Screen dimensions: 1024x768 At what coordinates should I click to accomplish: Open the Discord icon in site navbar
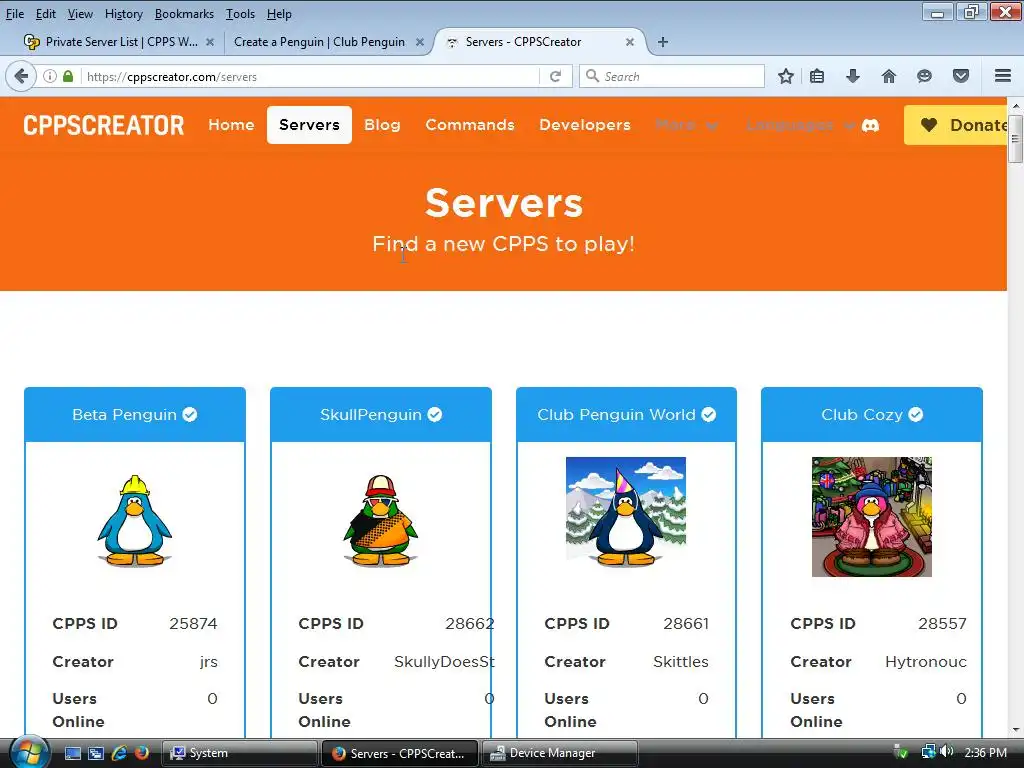(870, 125)
